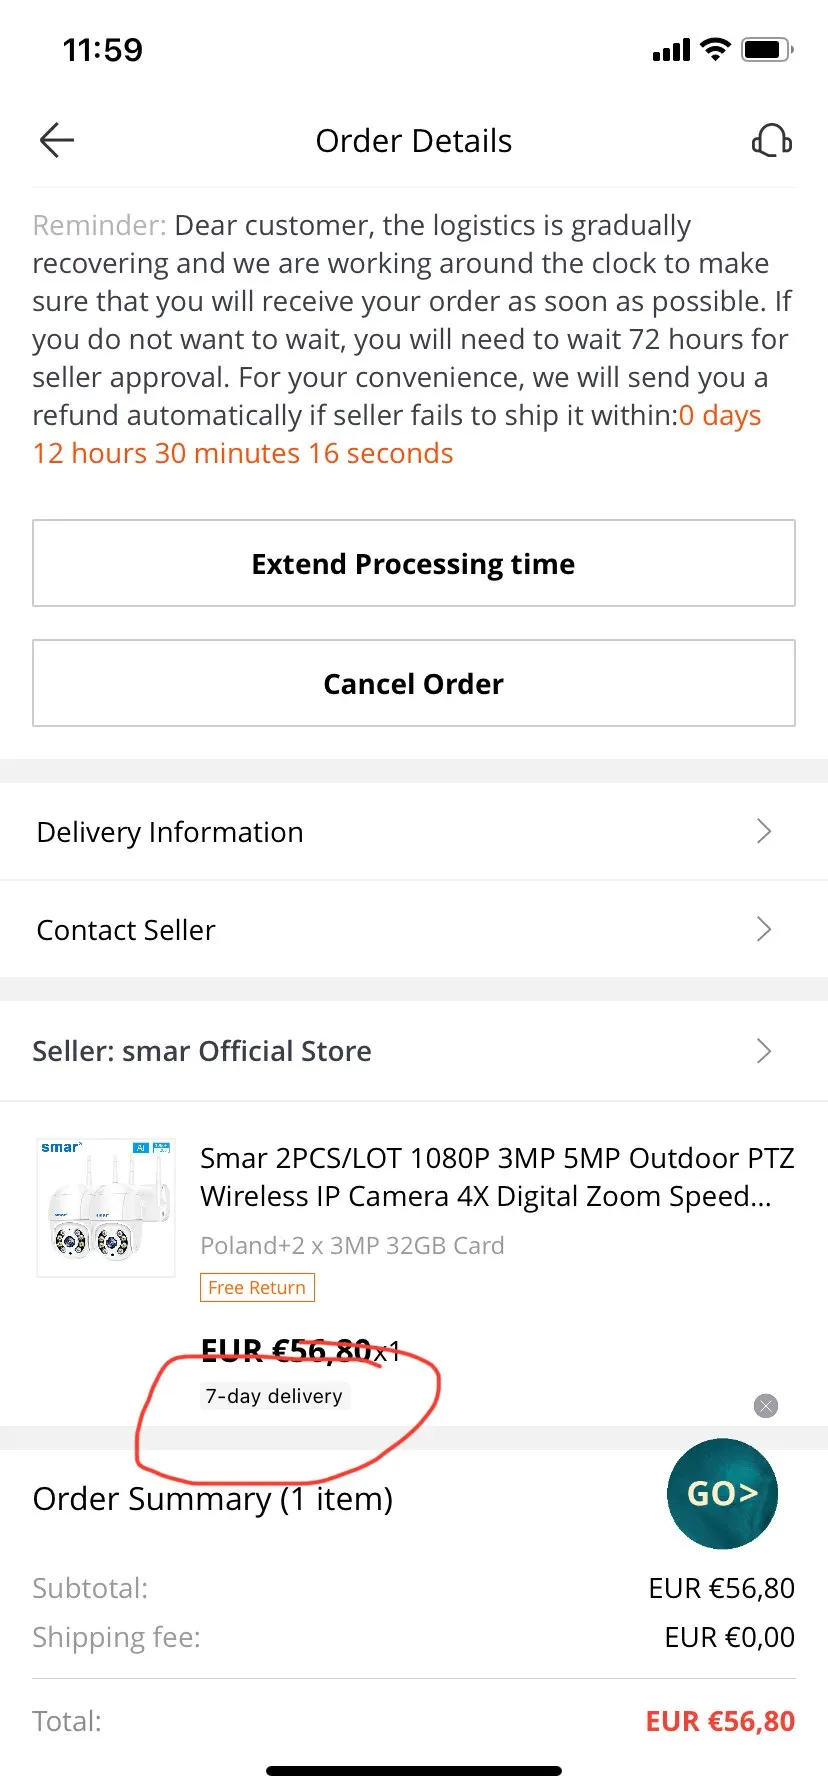This screenshot has width=828, height=1792.
Task: Open the Smar camera product thumbnail
Action: coord(106,1207)
